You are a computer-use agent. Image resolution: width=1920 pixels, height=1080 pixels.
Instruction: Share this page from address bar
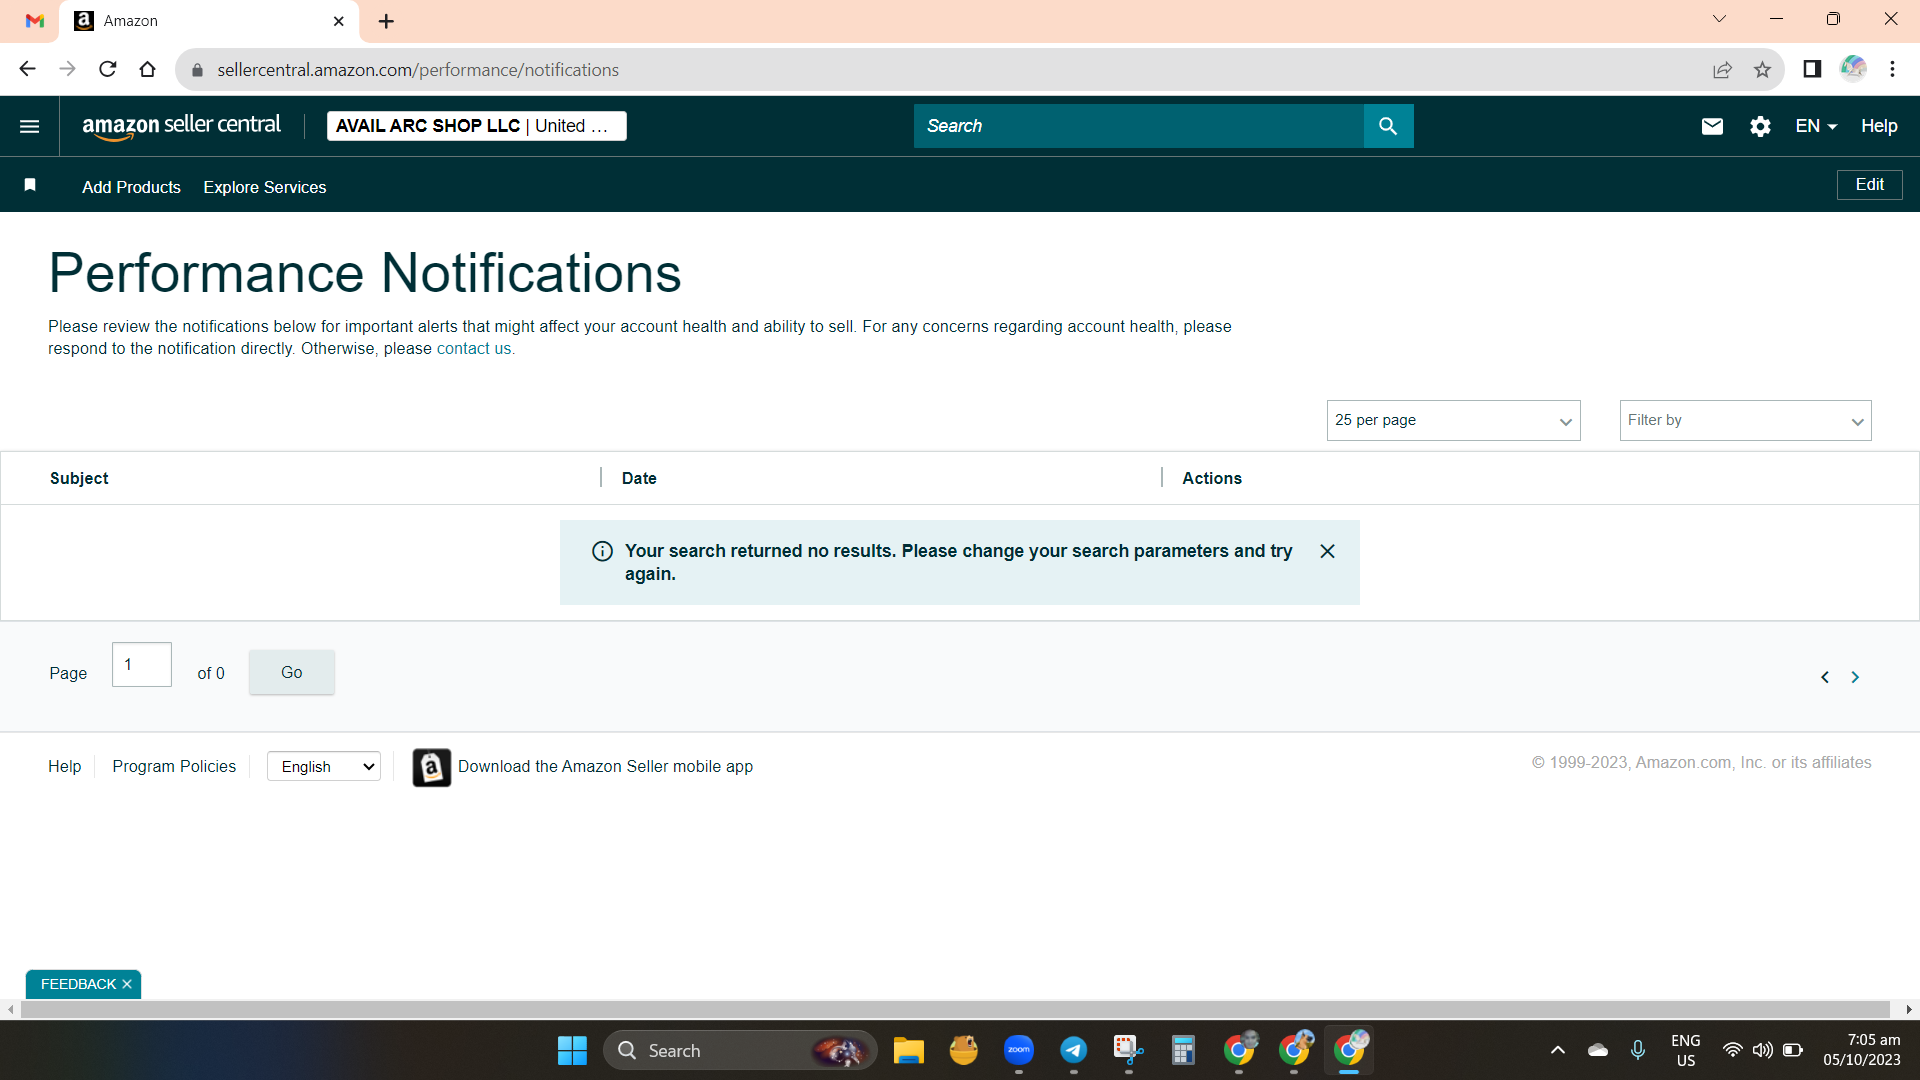coord(1722,69)
